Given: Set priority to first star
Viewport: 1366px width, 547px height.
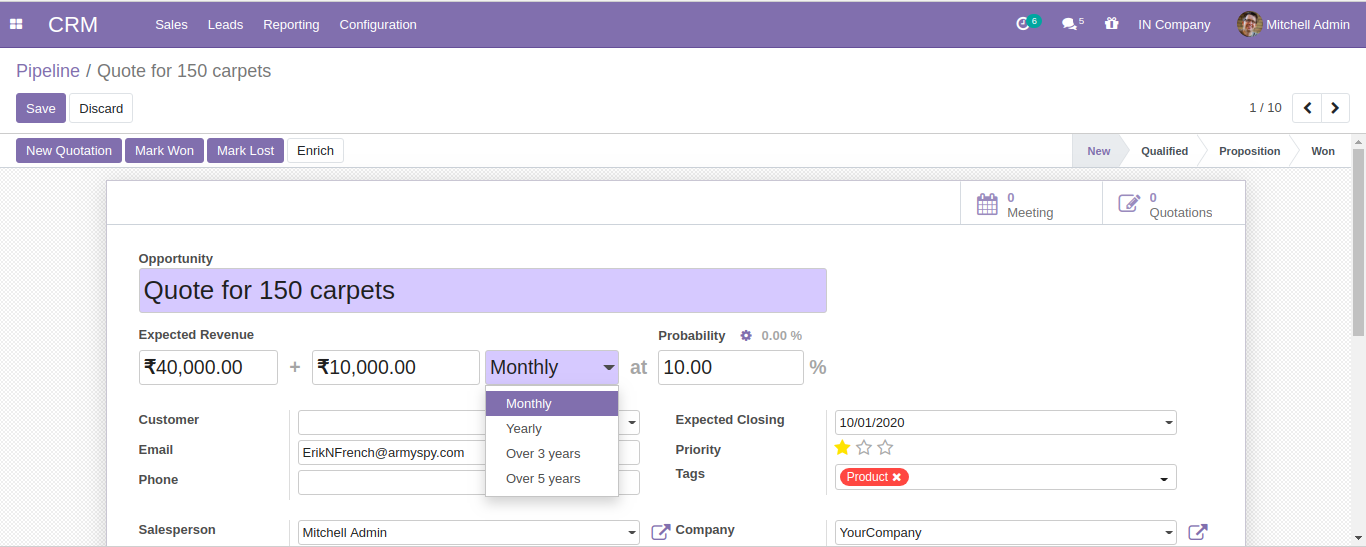Looking at the screenshot, I should (x=842, y=447).
